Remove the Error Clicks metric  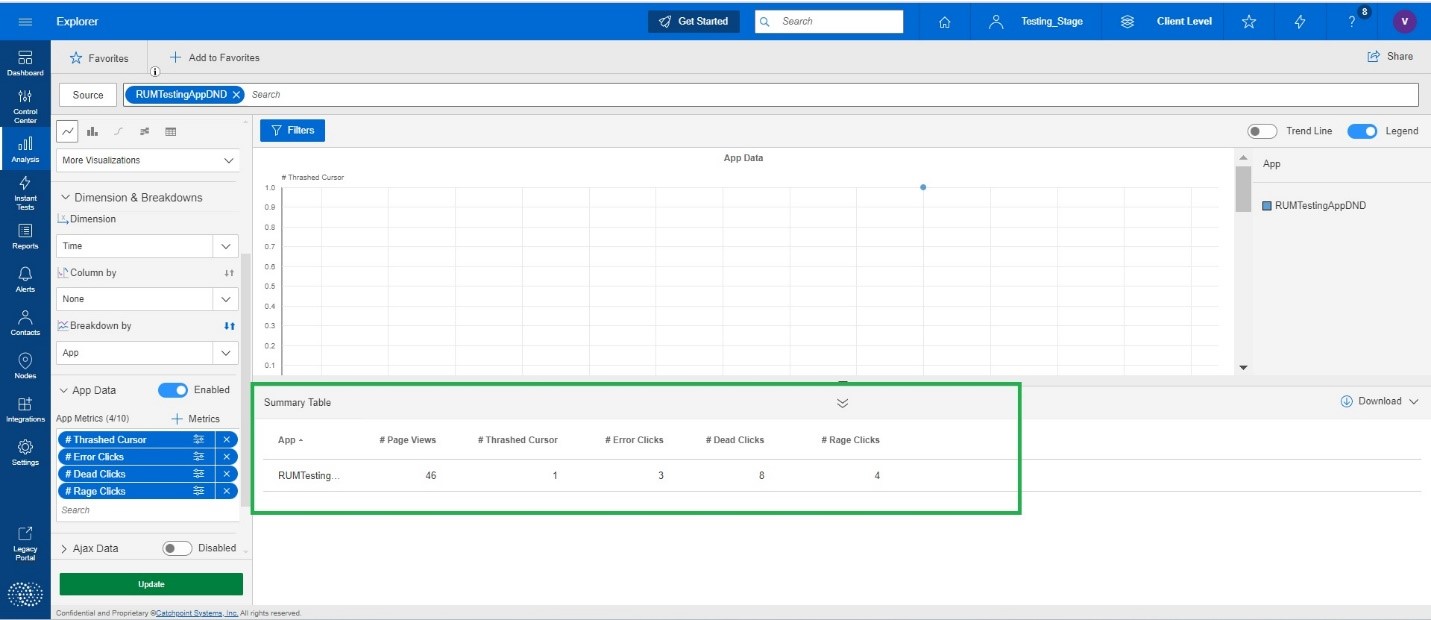[227, 457]
